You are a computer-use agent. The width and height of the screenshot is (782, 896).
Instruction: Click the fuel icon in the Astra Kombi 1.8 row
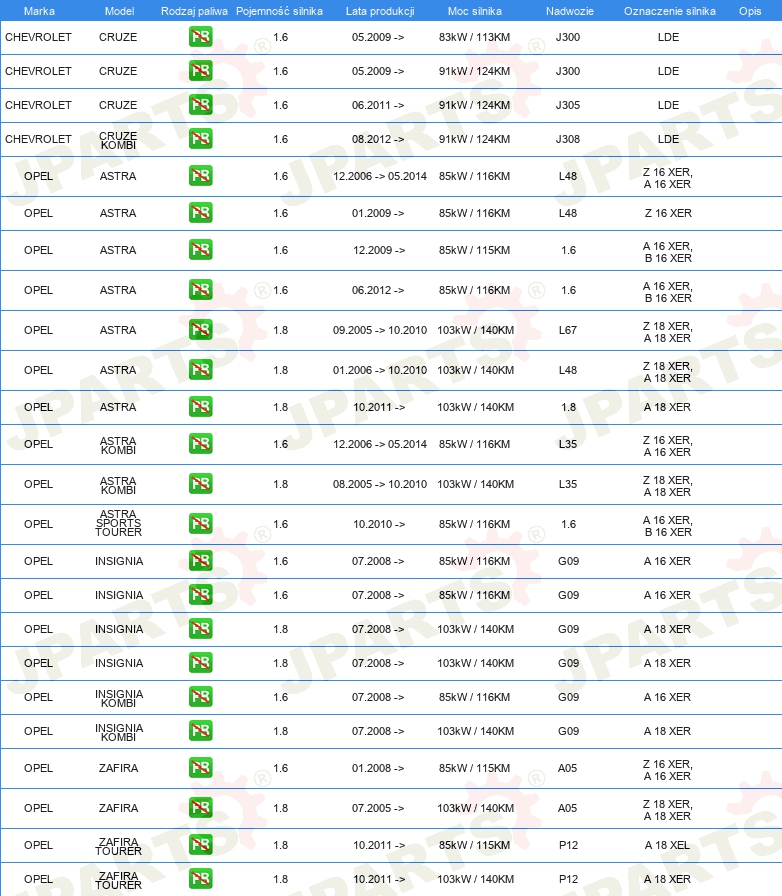201,484
